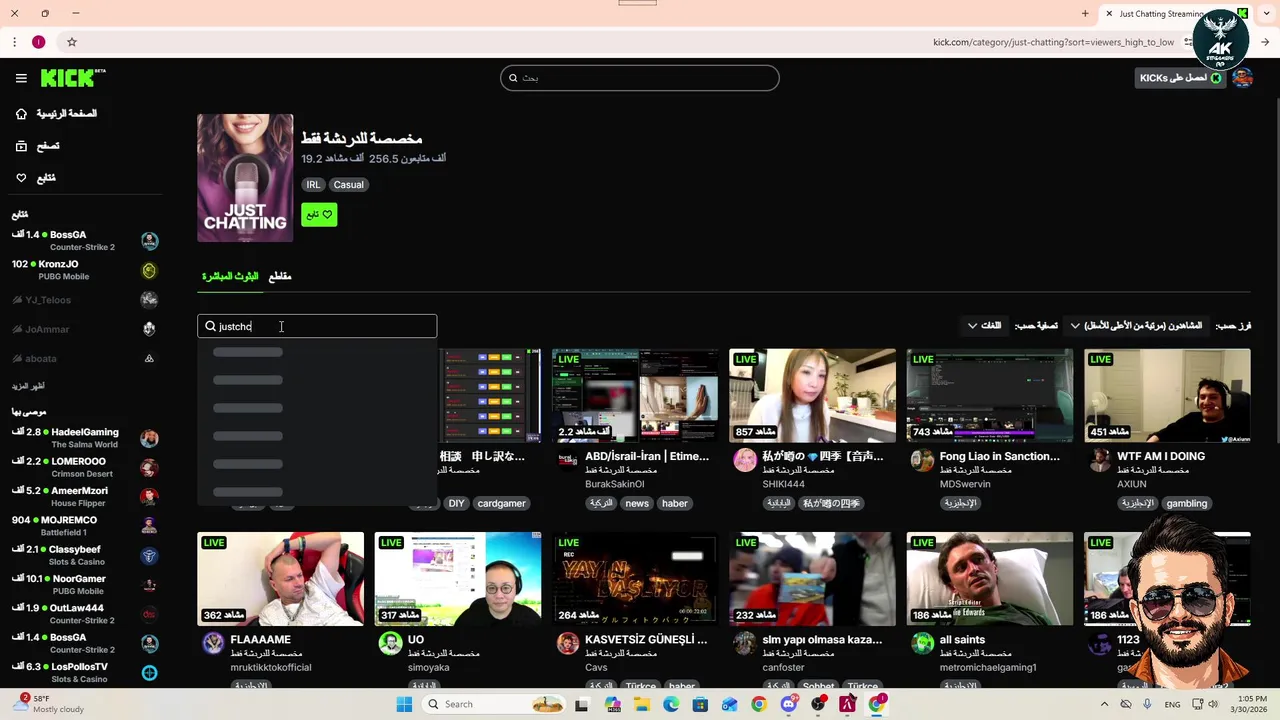Bookmark page with Chrome star icon
This screenshot has width=1280, height=720.
click(72, 42)
